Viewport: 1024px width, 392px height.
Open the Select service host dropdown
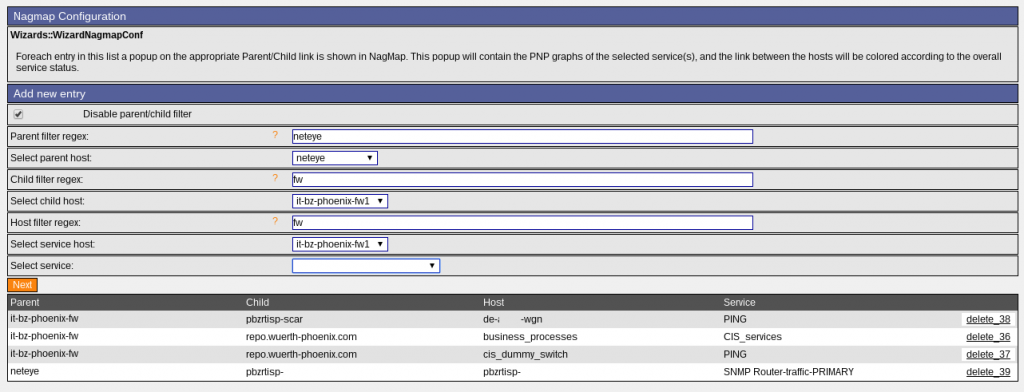(340, 244)
